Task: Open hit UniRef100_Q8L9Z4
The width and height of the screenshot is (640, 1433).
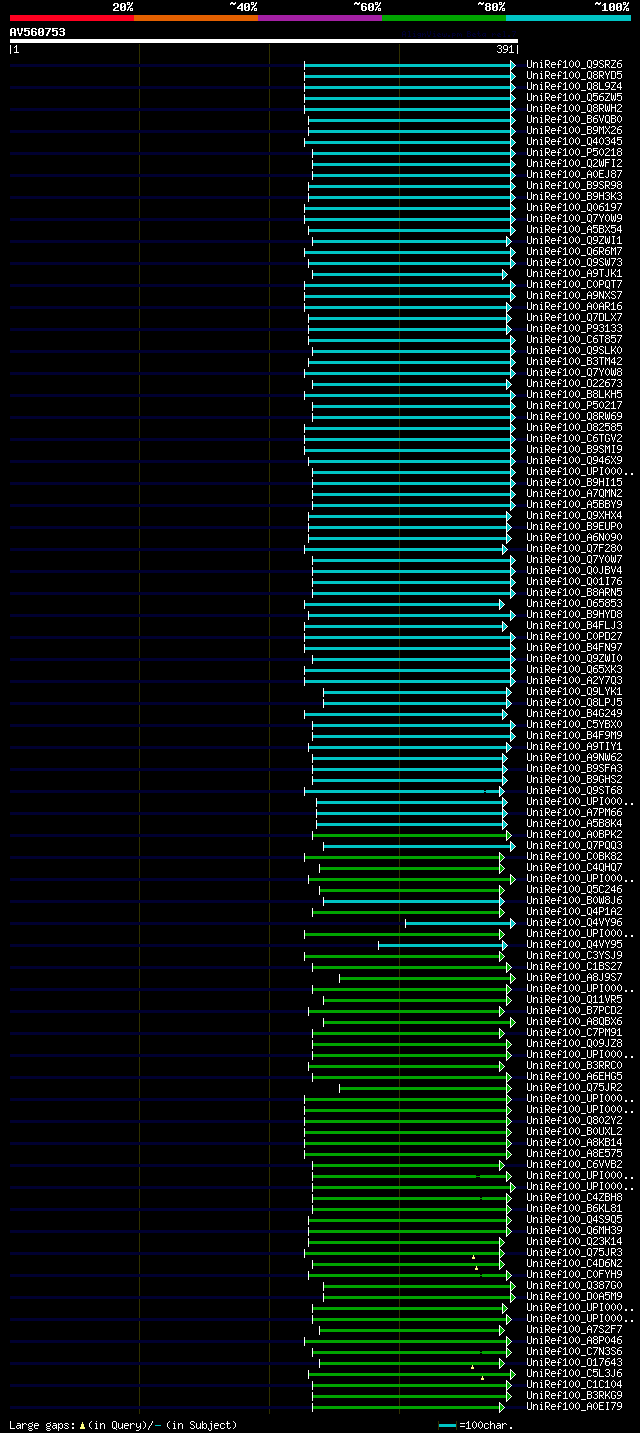Action: coord(575,86)
